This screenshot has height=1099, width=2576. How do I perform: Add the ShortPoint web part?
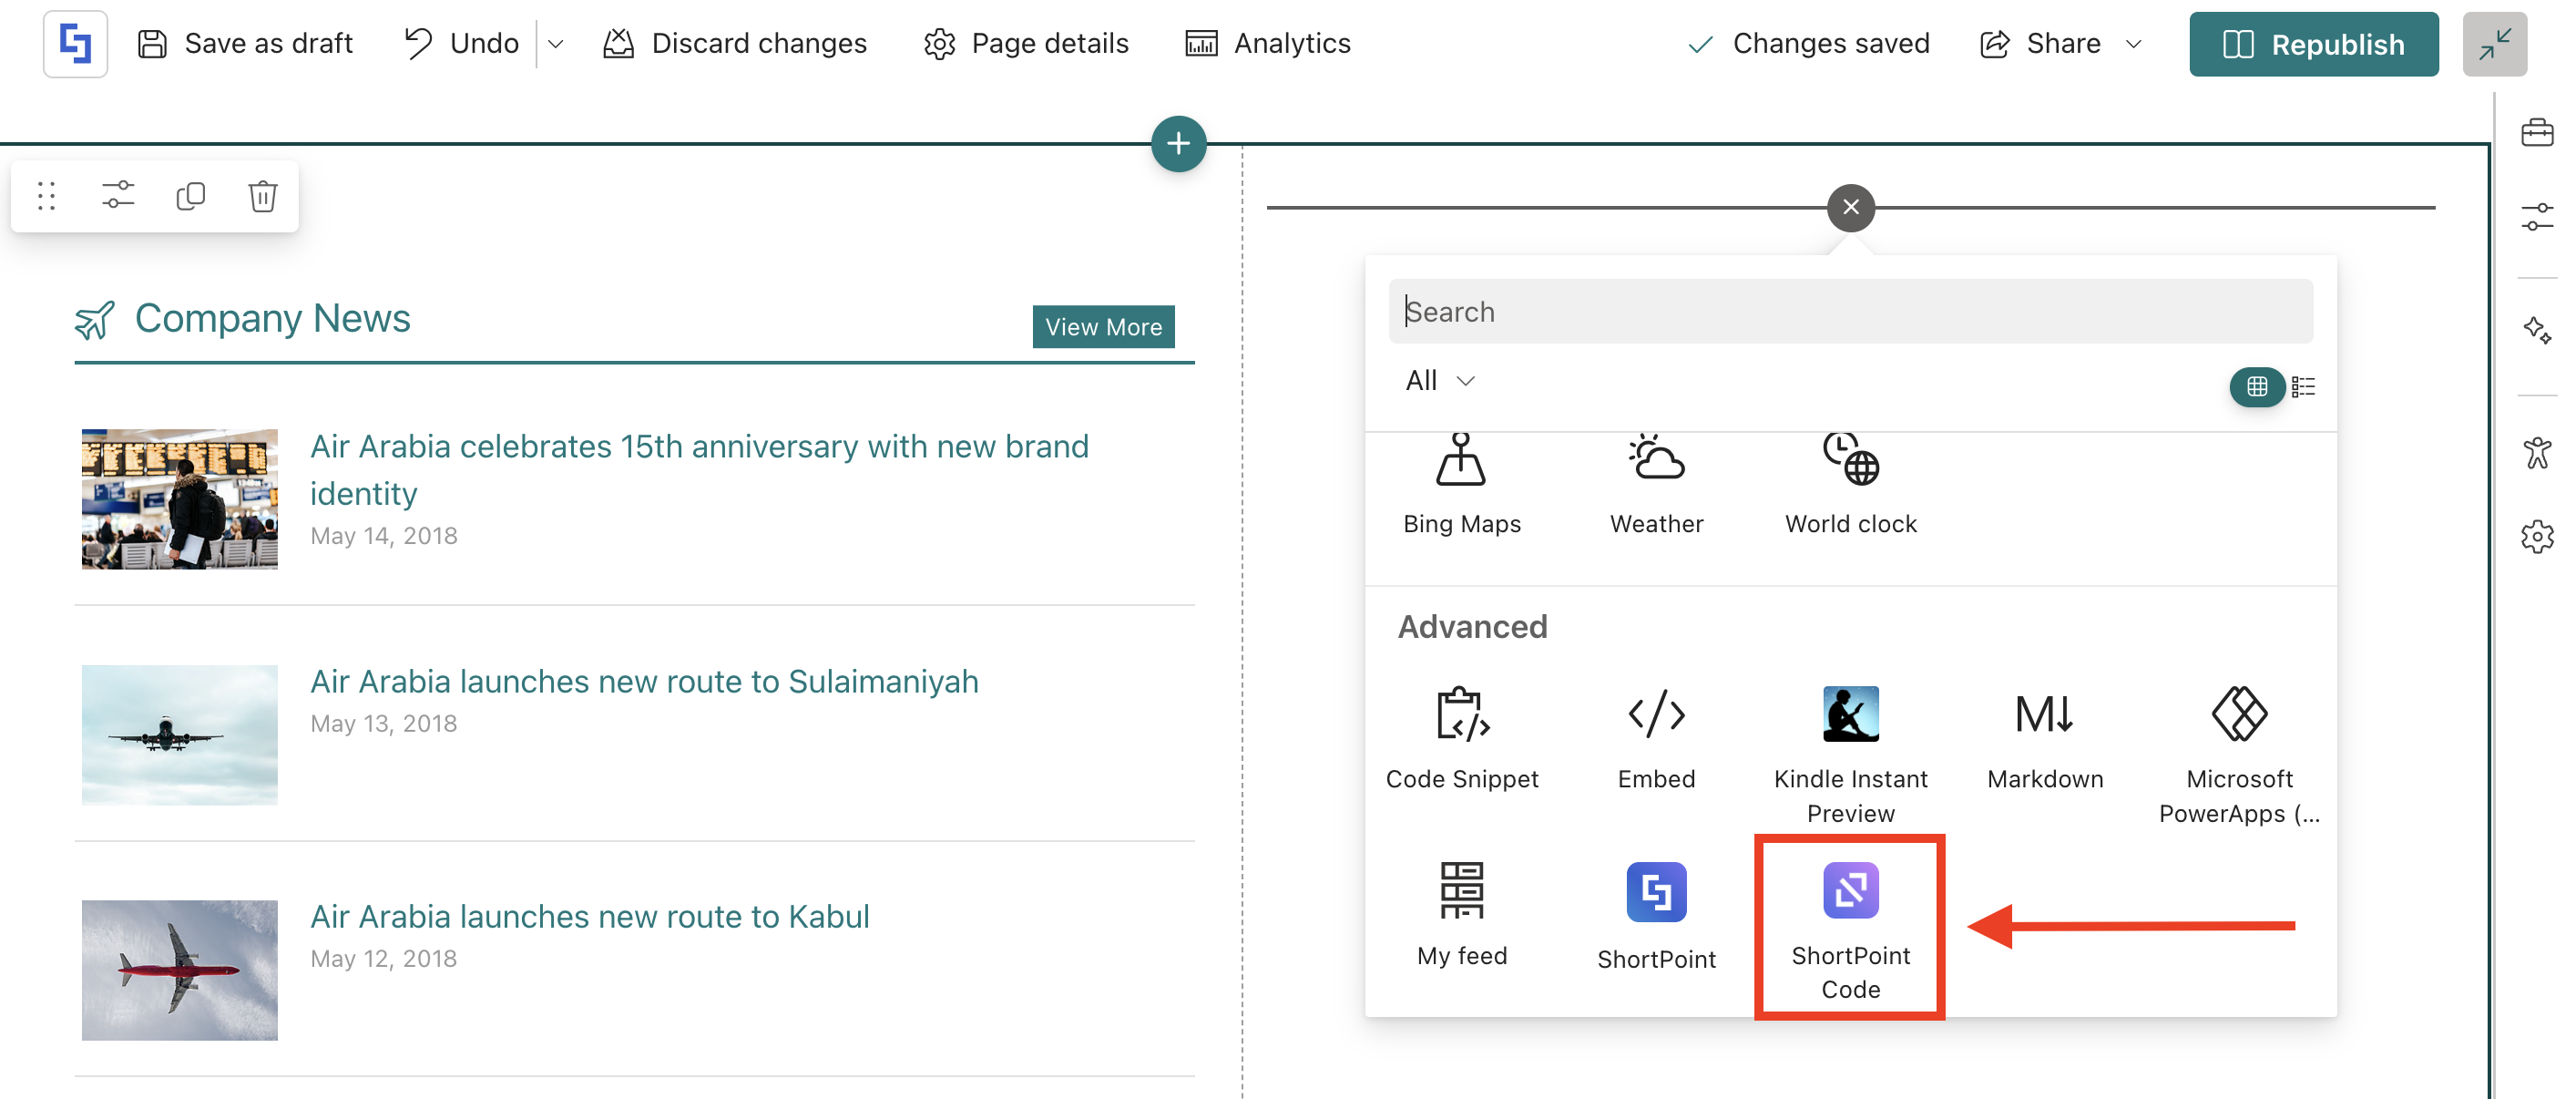click(x=1655, y=914)
